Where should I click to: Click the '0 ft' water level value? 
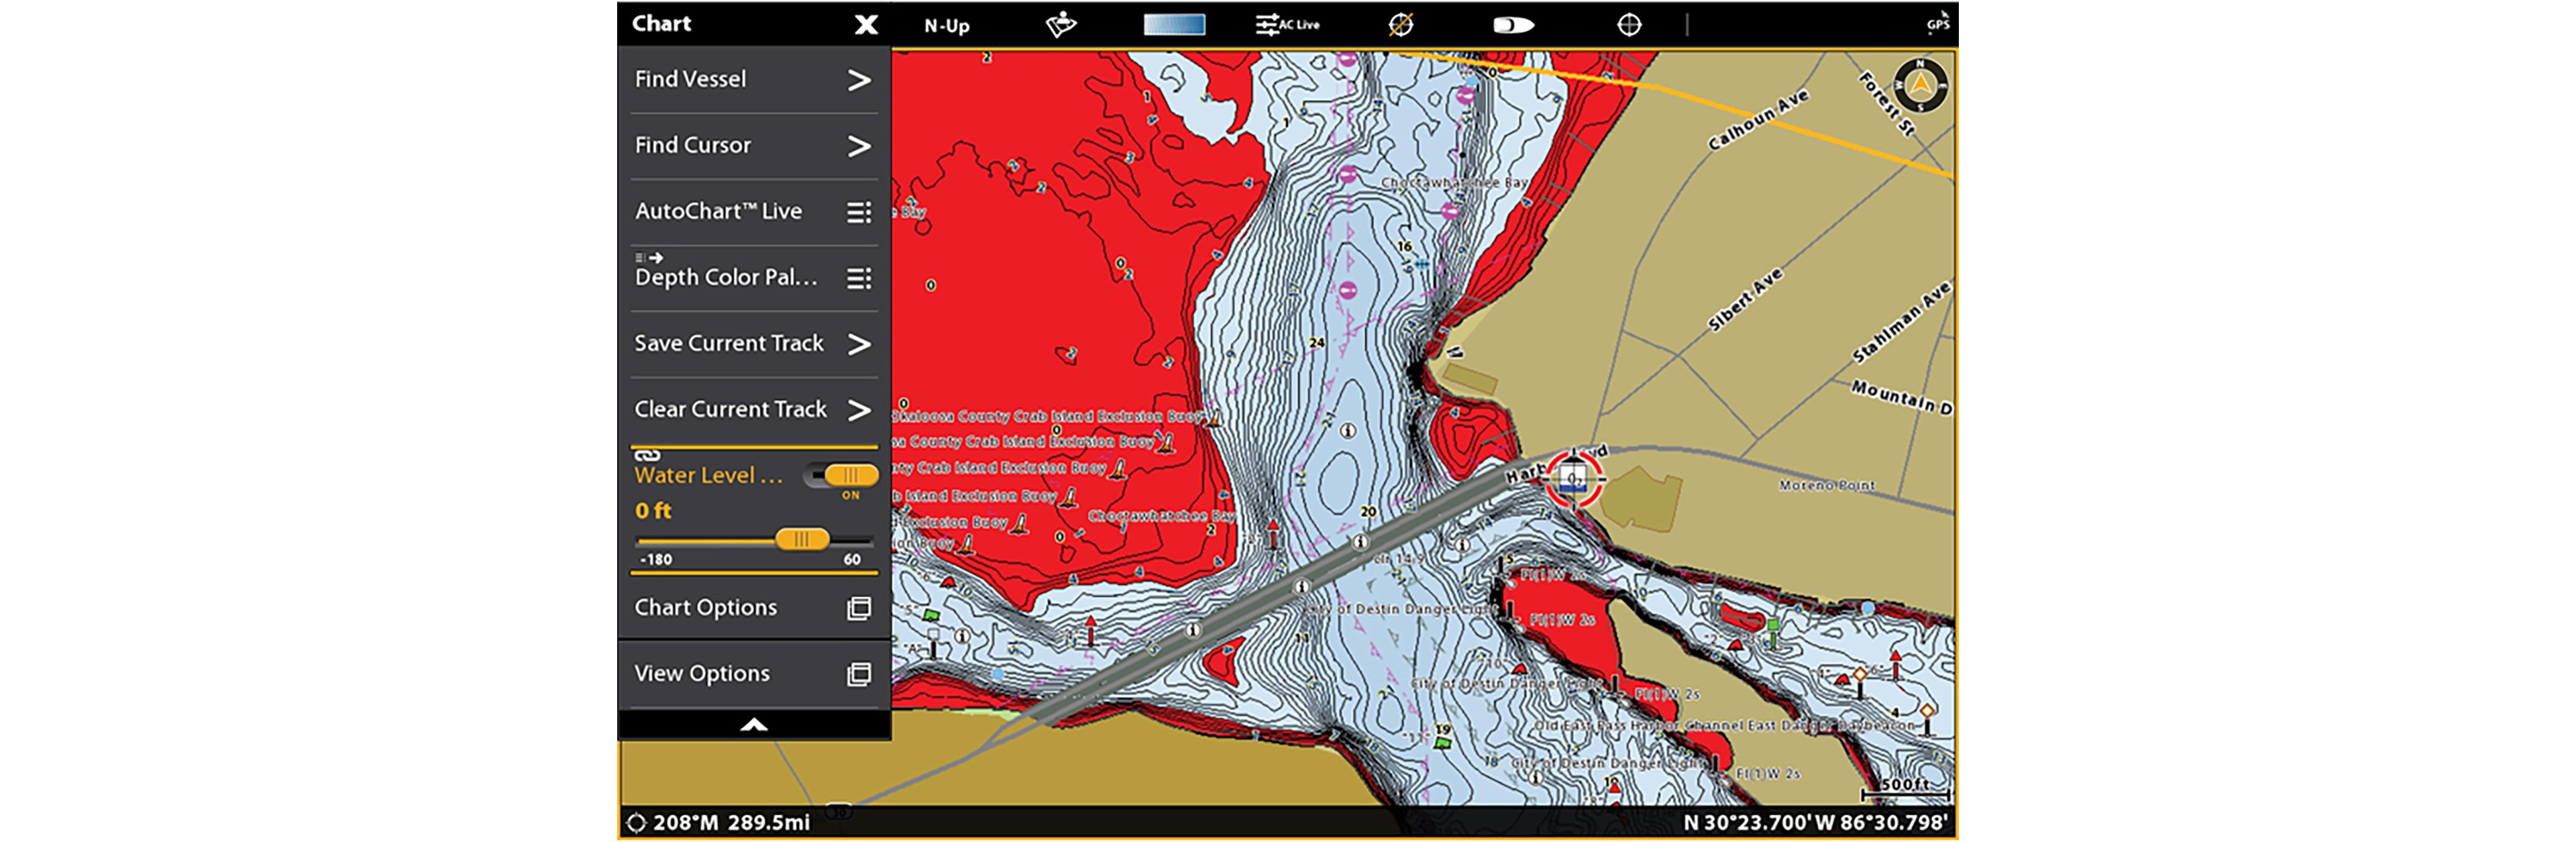653,511
